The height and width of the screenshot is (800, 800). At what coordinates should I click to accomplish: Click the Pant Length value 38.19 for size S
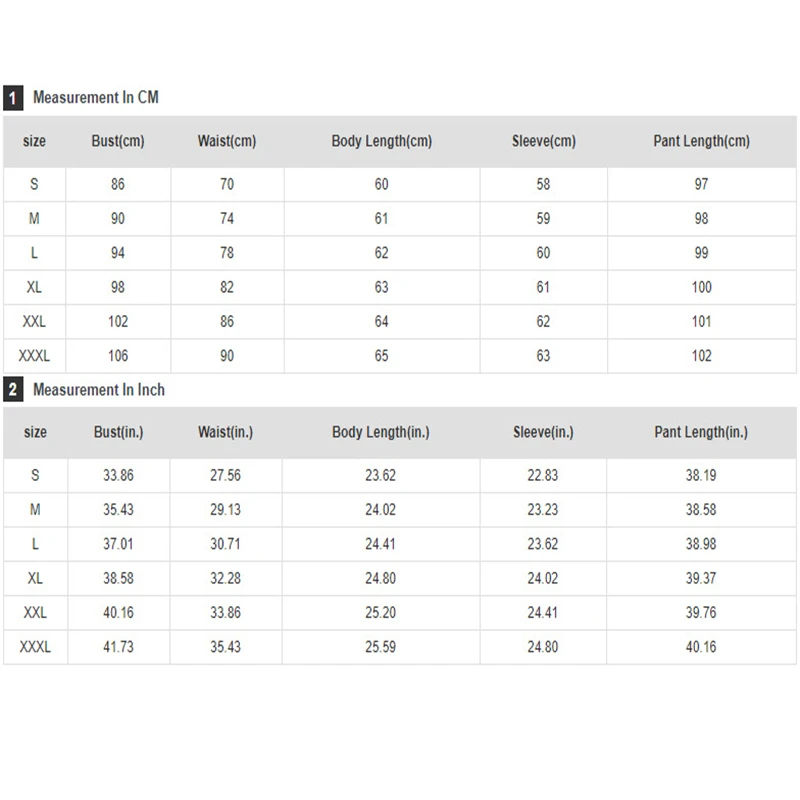701,476
